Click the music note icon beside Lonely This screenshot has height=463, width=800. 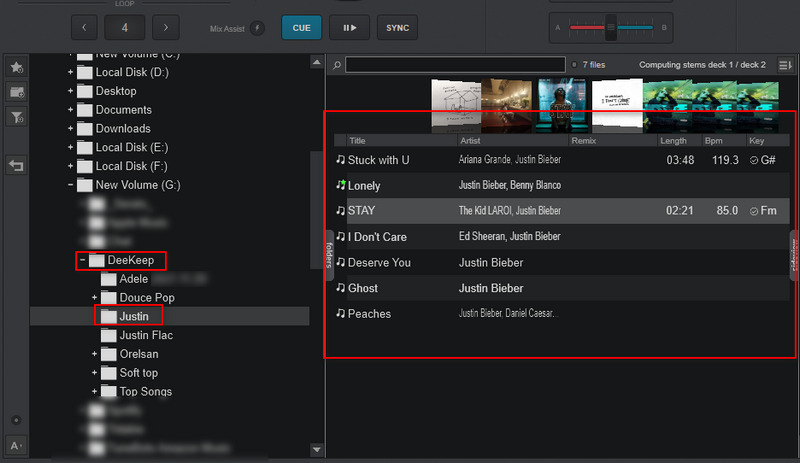[340, 185]
